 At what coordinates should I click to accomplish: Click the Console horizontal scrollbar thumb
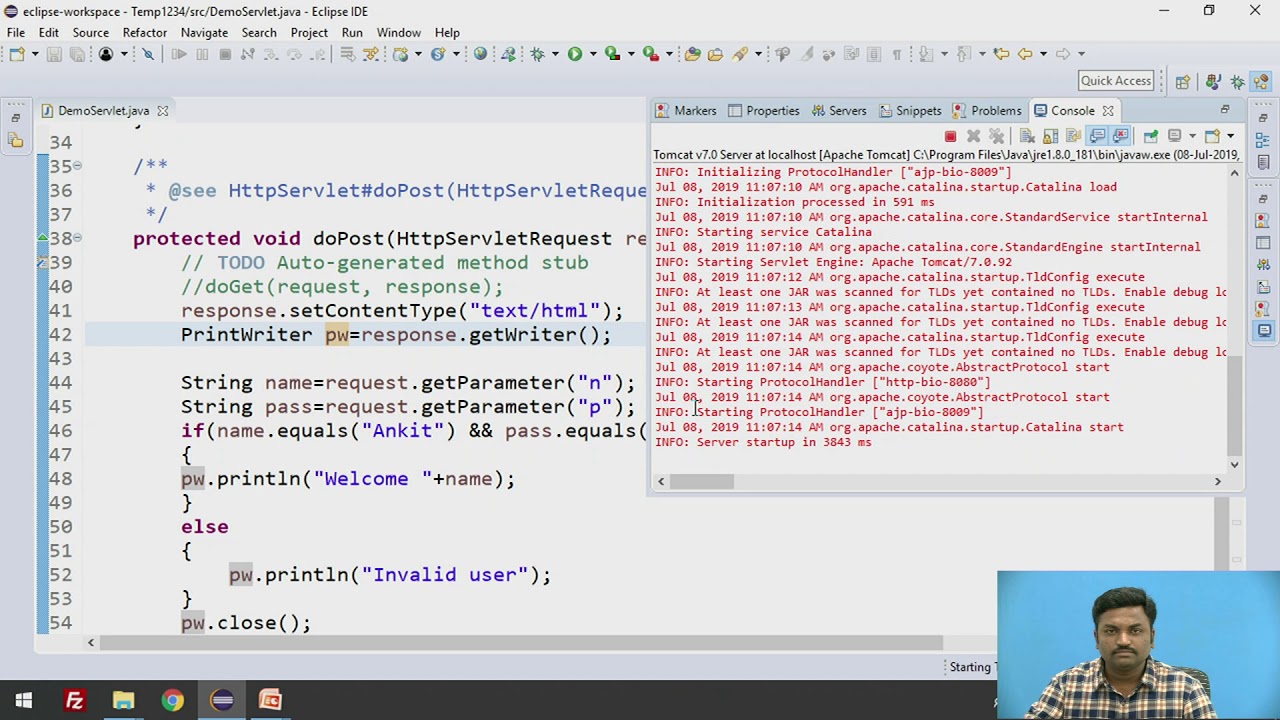point(701,481)
